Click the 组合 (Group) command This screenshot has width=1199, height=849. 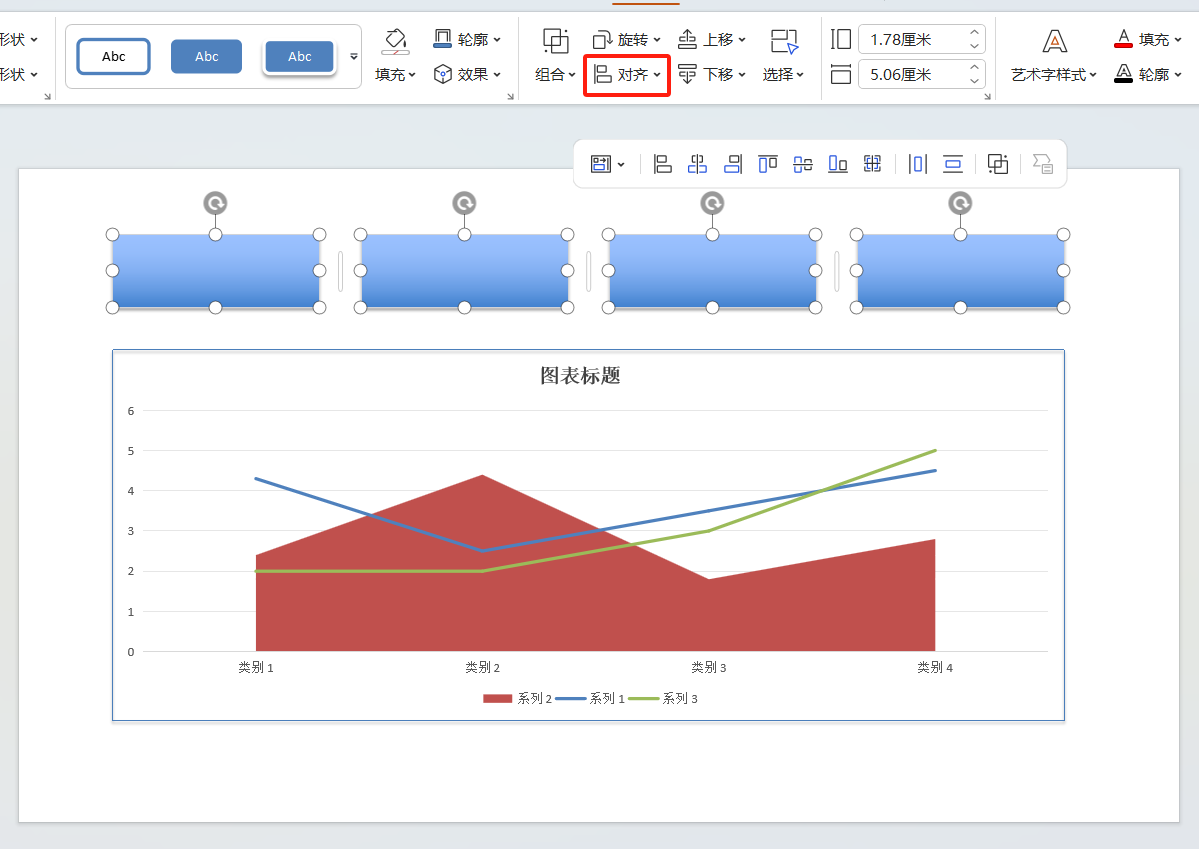click(x=554, y=73)
